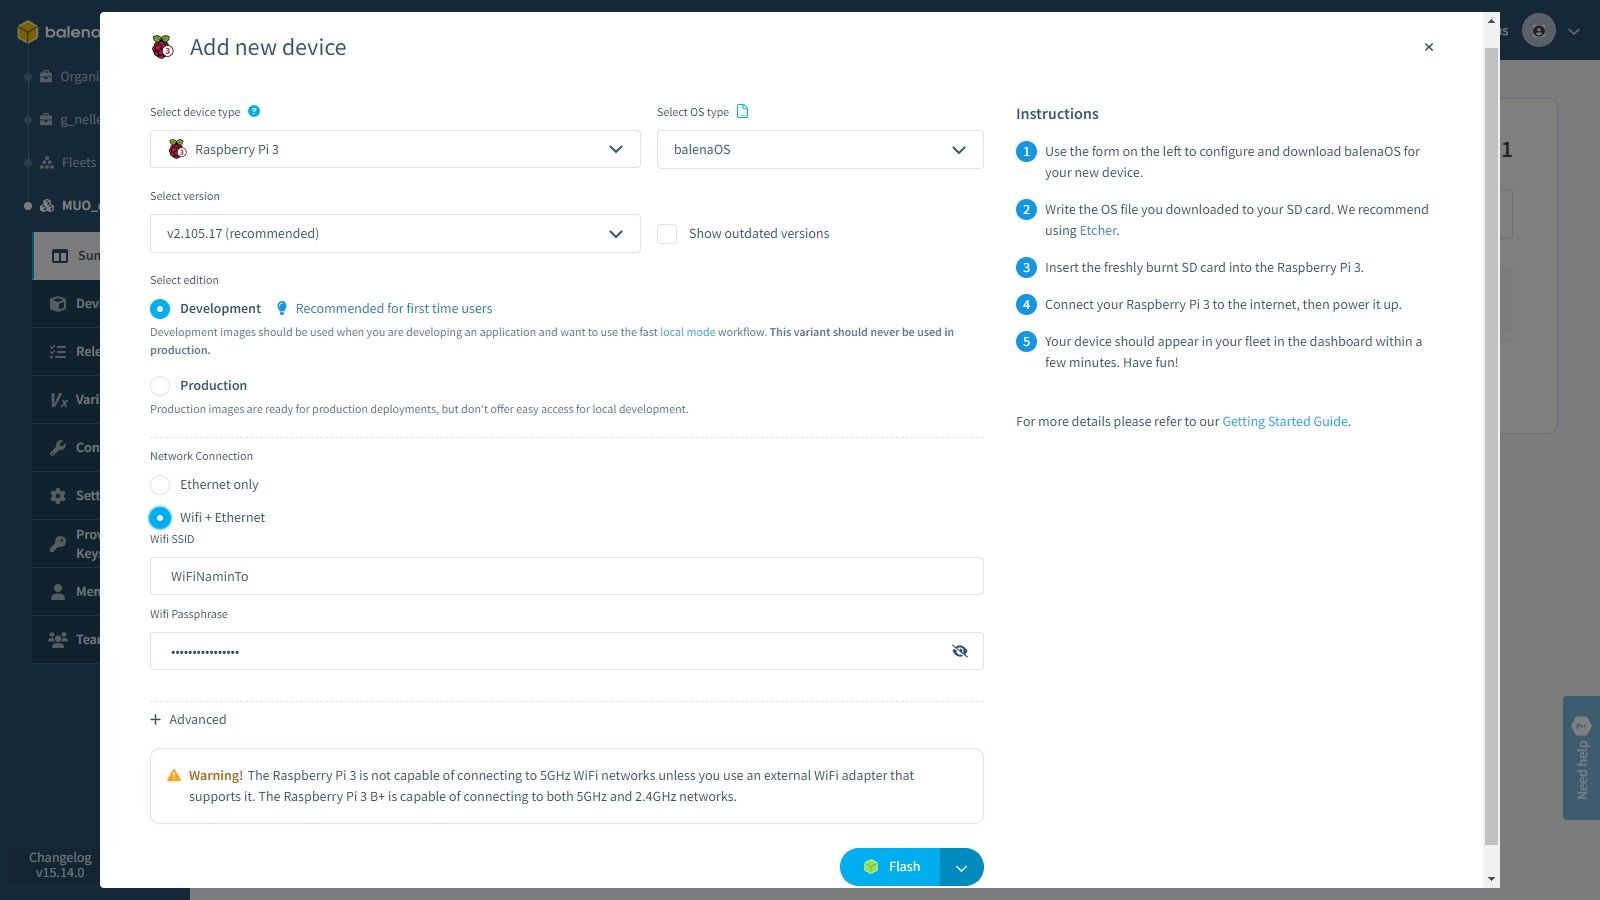Select the Development edition radio button

click(x=160, y=309)
